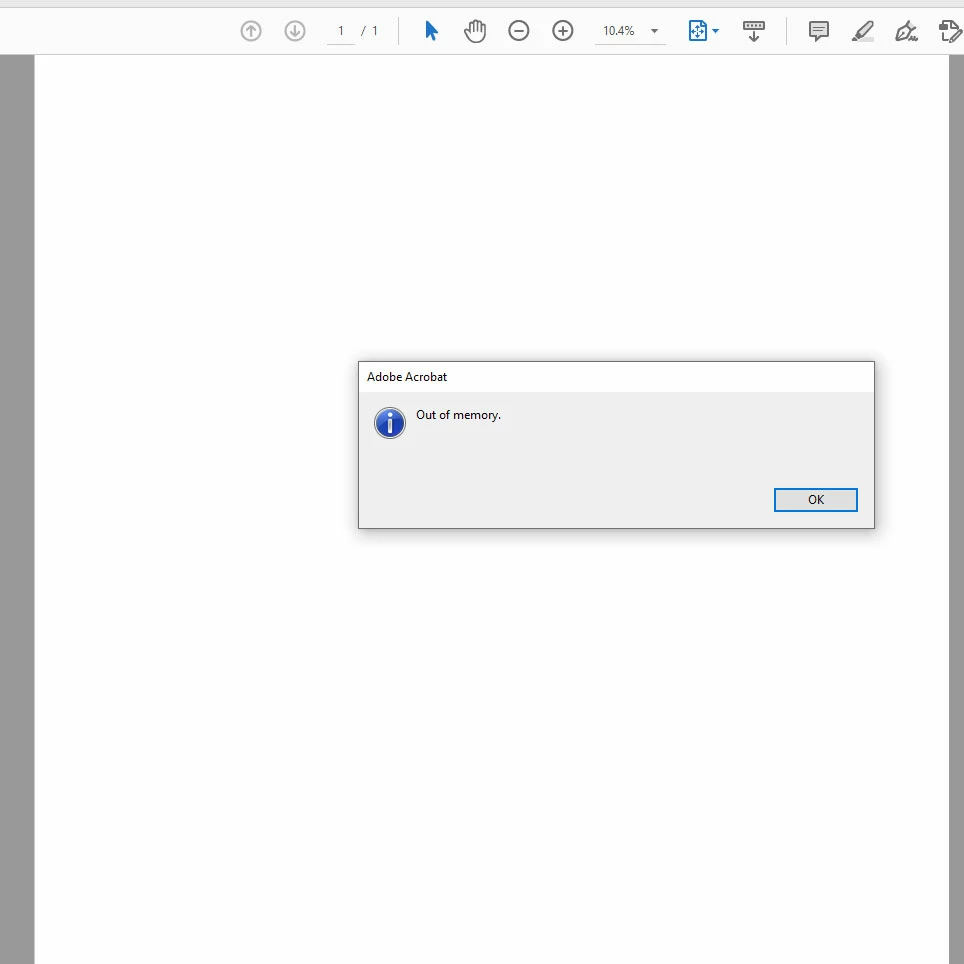Viewport: 964px width, 964px height.
Task: Go to next page arrow icon
Action: 295,31
